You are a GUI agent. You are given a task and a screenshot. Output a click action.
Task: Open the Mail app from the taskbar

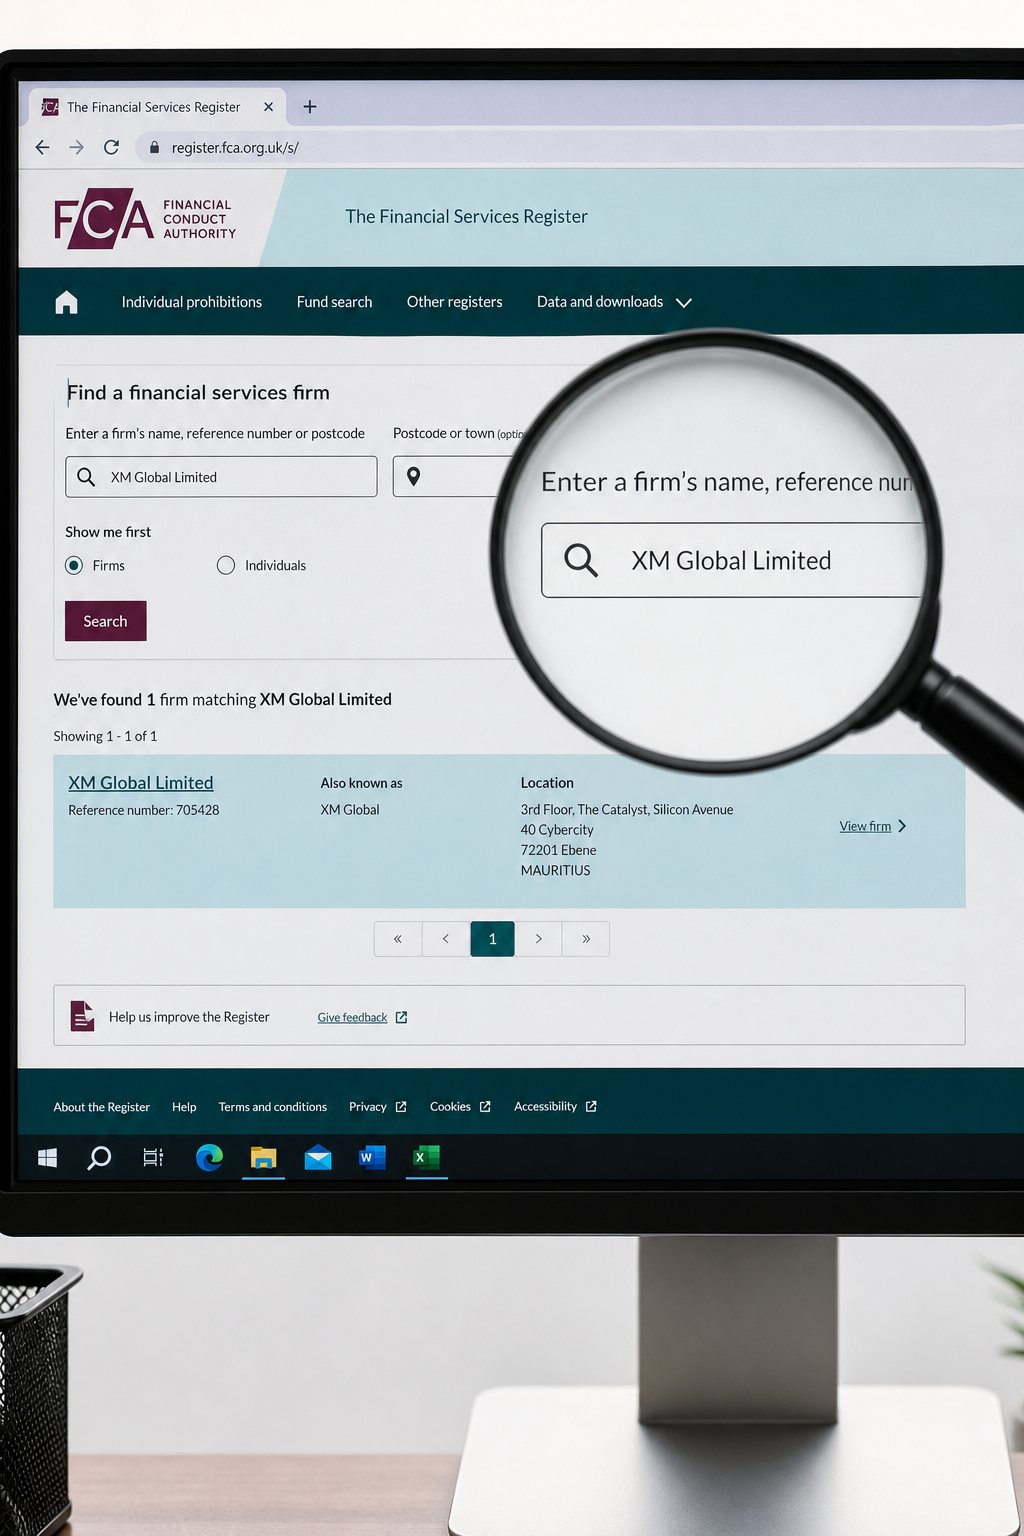pyautogui.click(x=318, y=1158)
